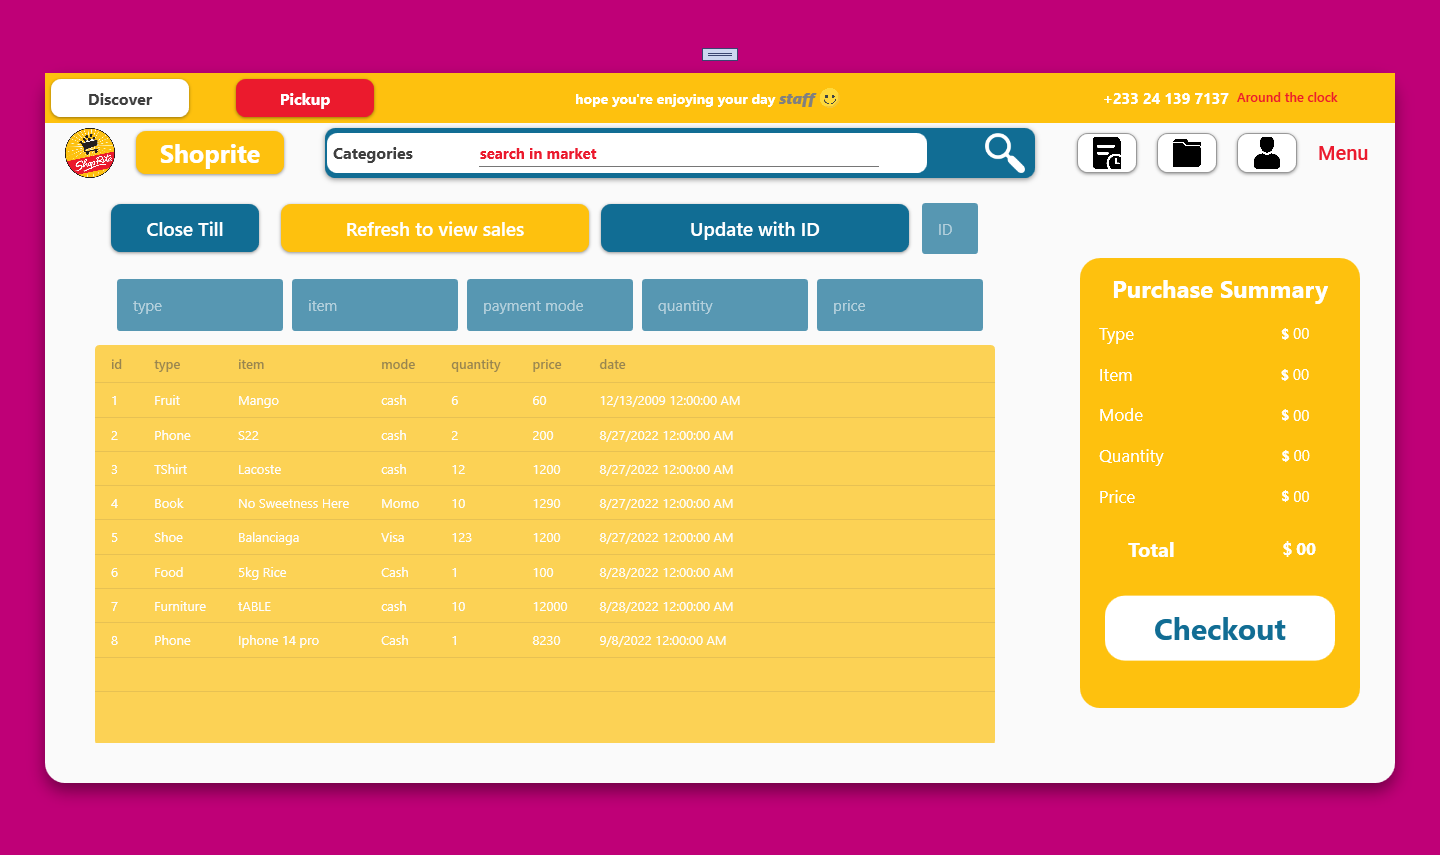Open the Menu option
The width and height of the screenshot is (1440, 855).
(x=1342, y=152)
